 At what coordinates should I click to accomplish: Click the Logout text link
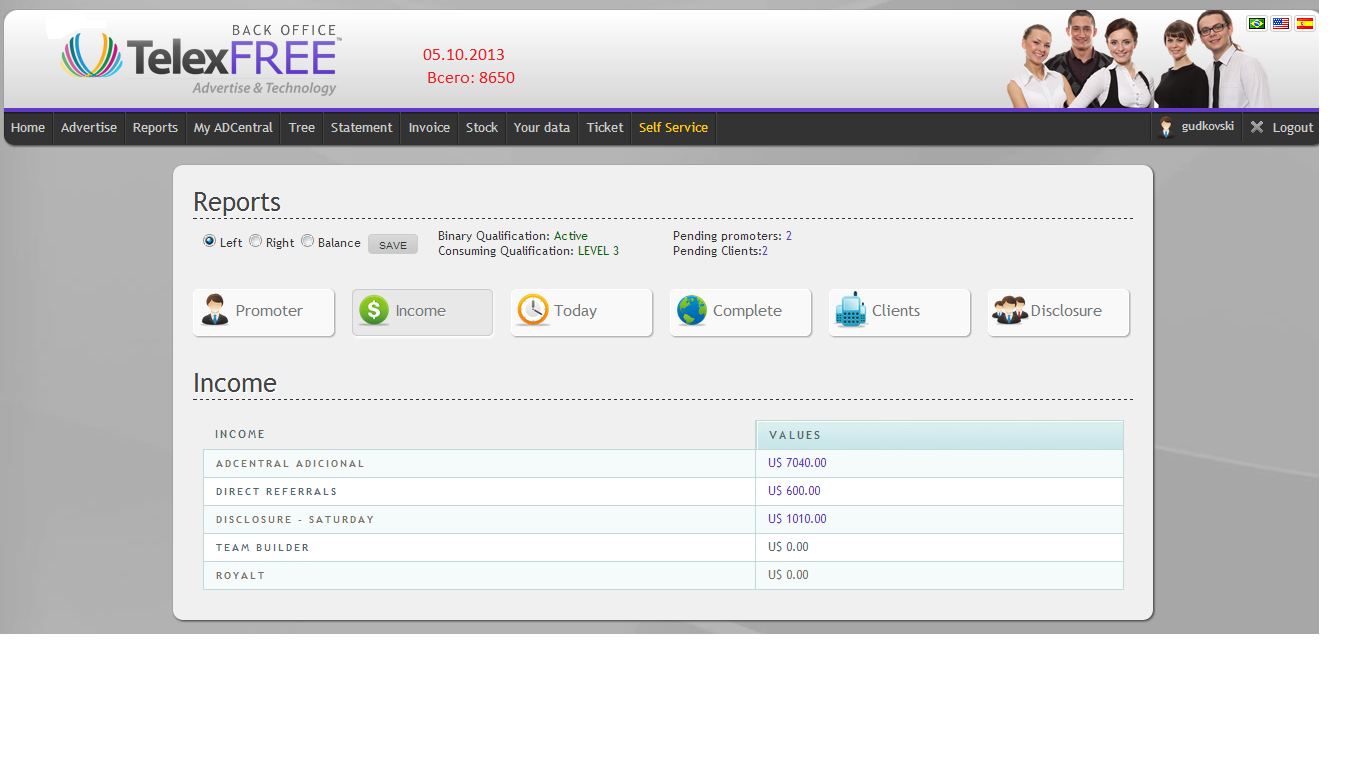pyautogui.click(x=1293, y=127)
